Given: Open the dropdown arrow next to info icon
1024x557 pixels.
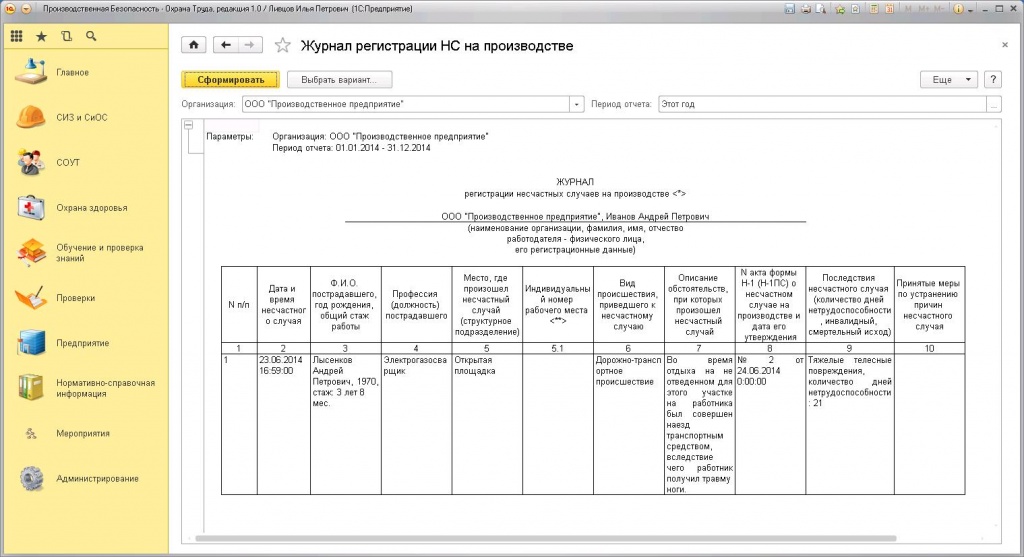Looking at the screenshot, I should 970,10.
